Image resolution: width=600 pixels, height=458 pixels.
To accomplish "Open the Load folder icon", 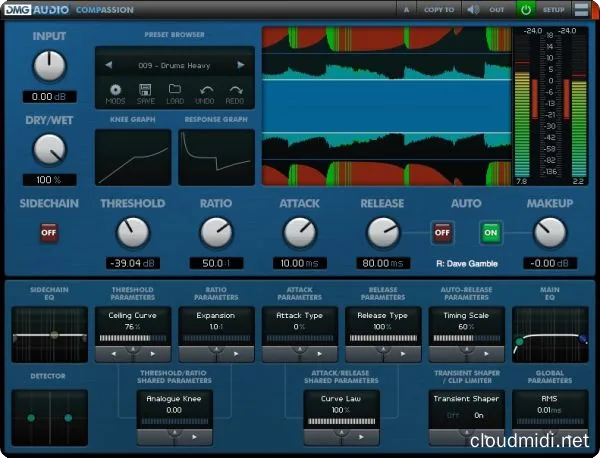I will click(175, 89).
